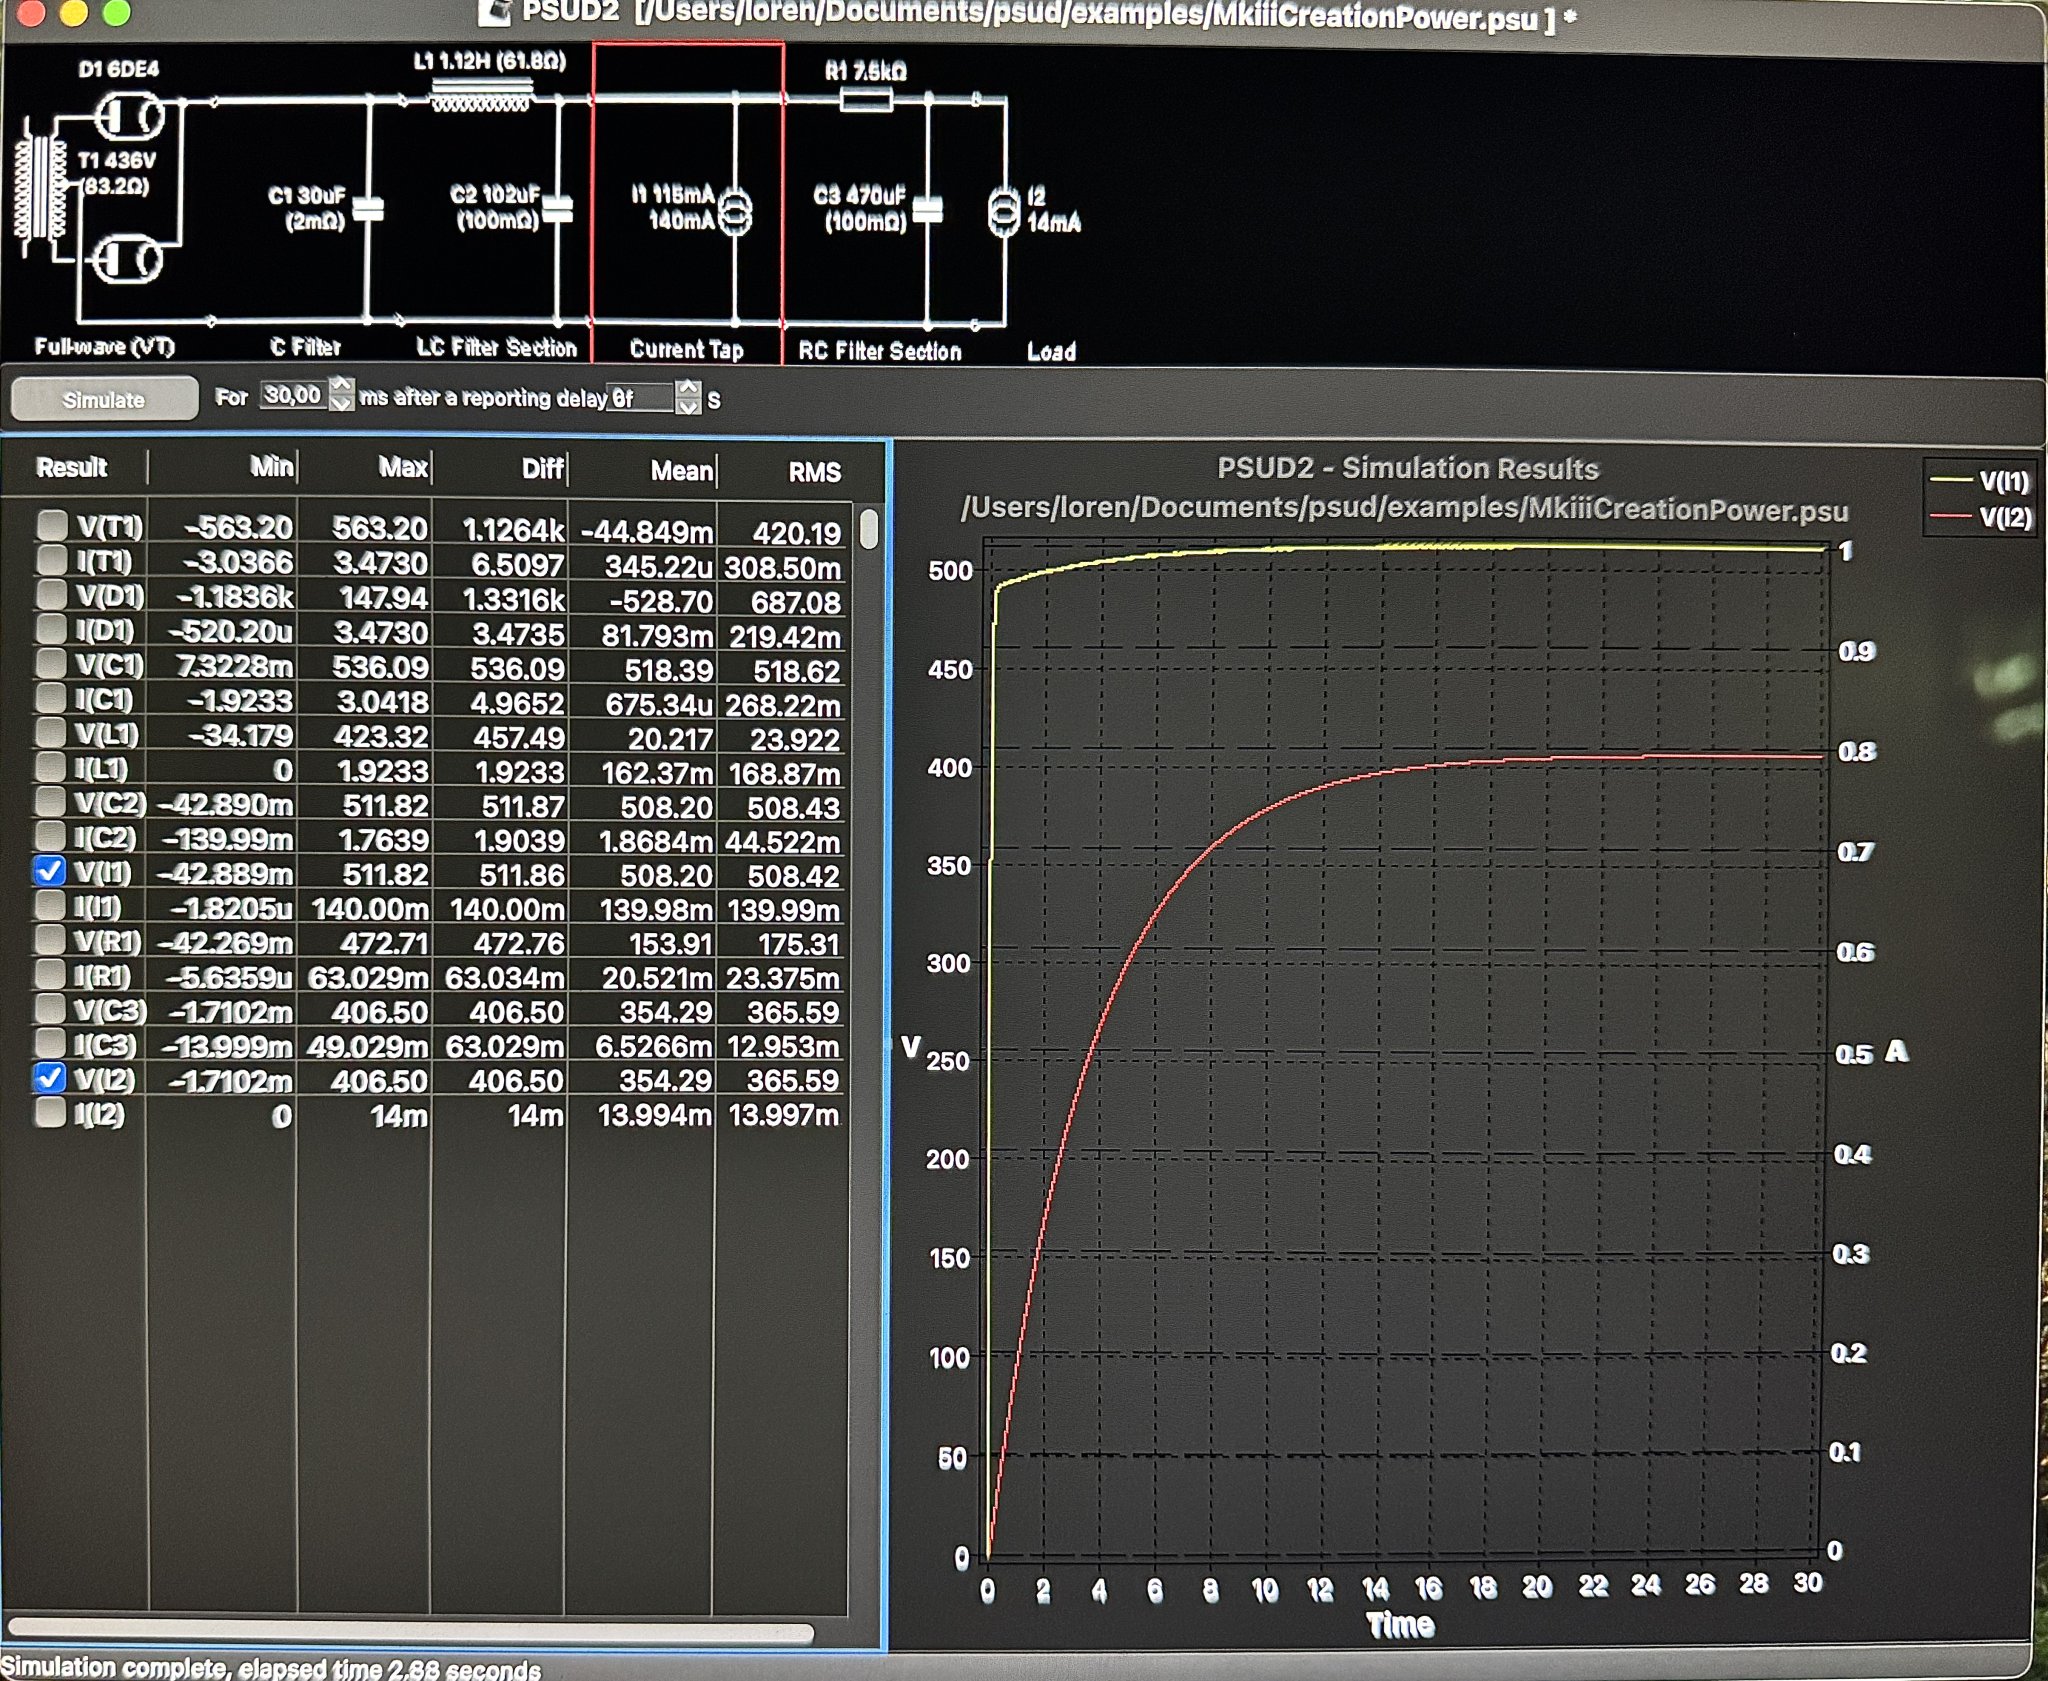The image size is (2048, 1681).
Task: Click the Full-wave (VT) section label
Action: [x=104, y=347]
